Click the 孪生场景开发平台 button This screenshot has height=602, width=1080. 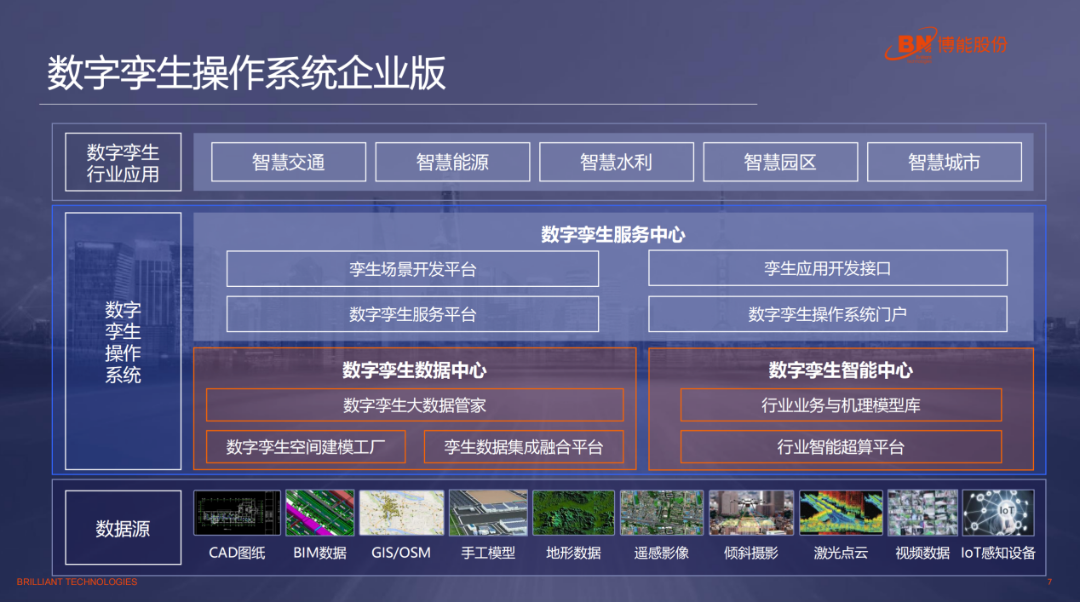click(414, 268)
